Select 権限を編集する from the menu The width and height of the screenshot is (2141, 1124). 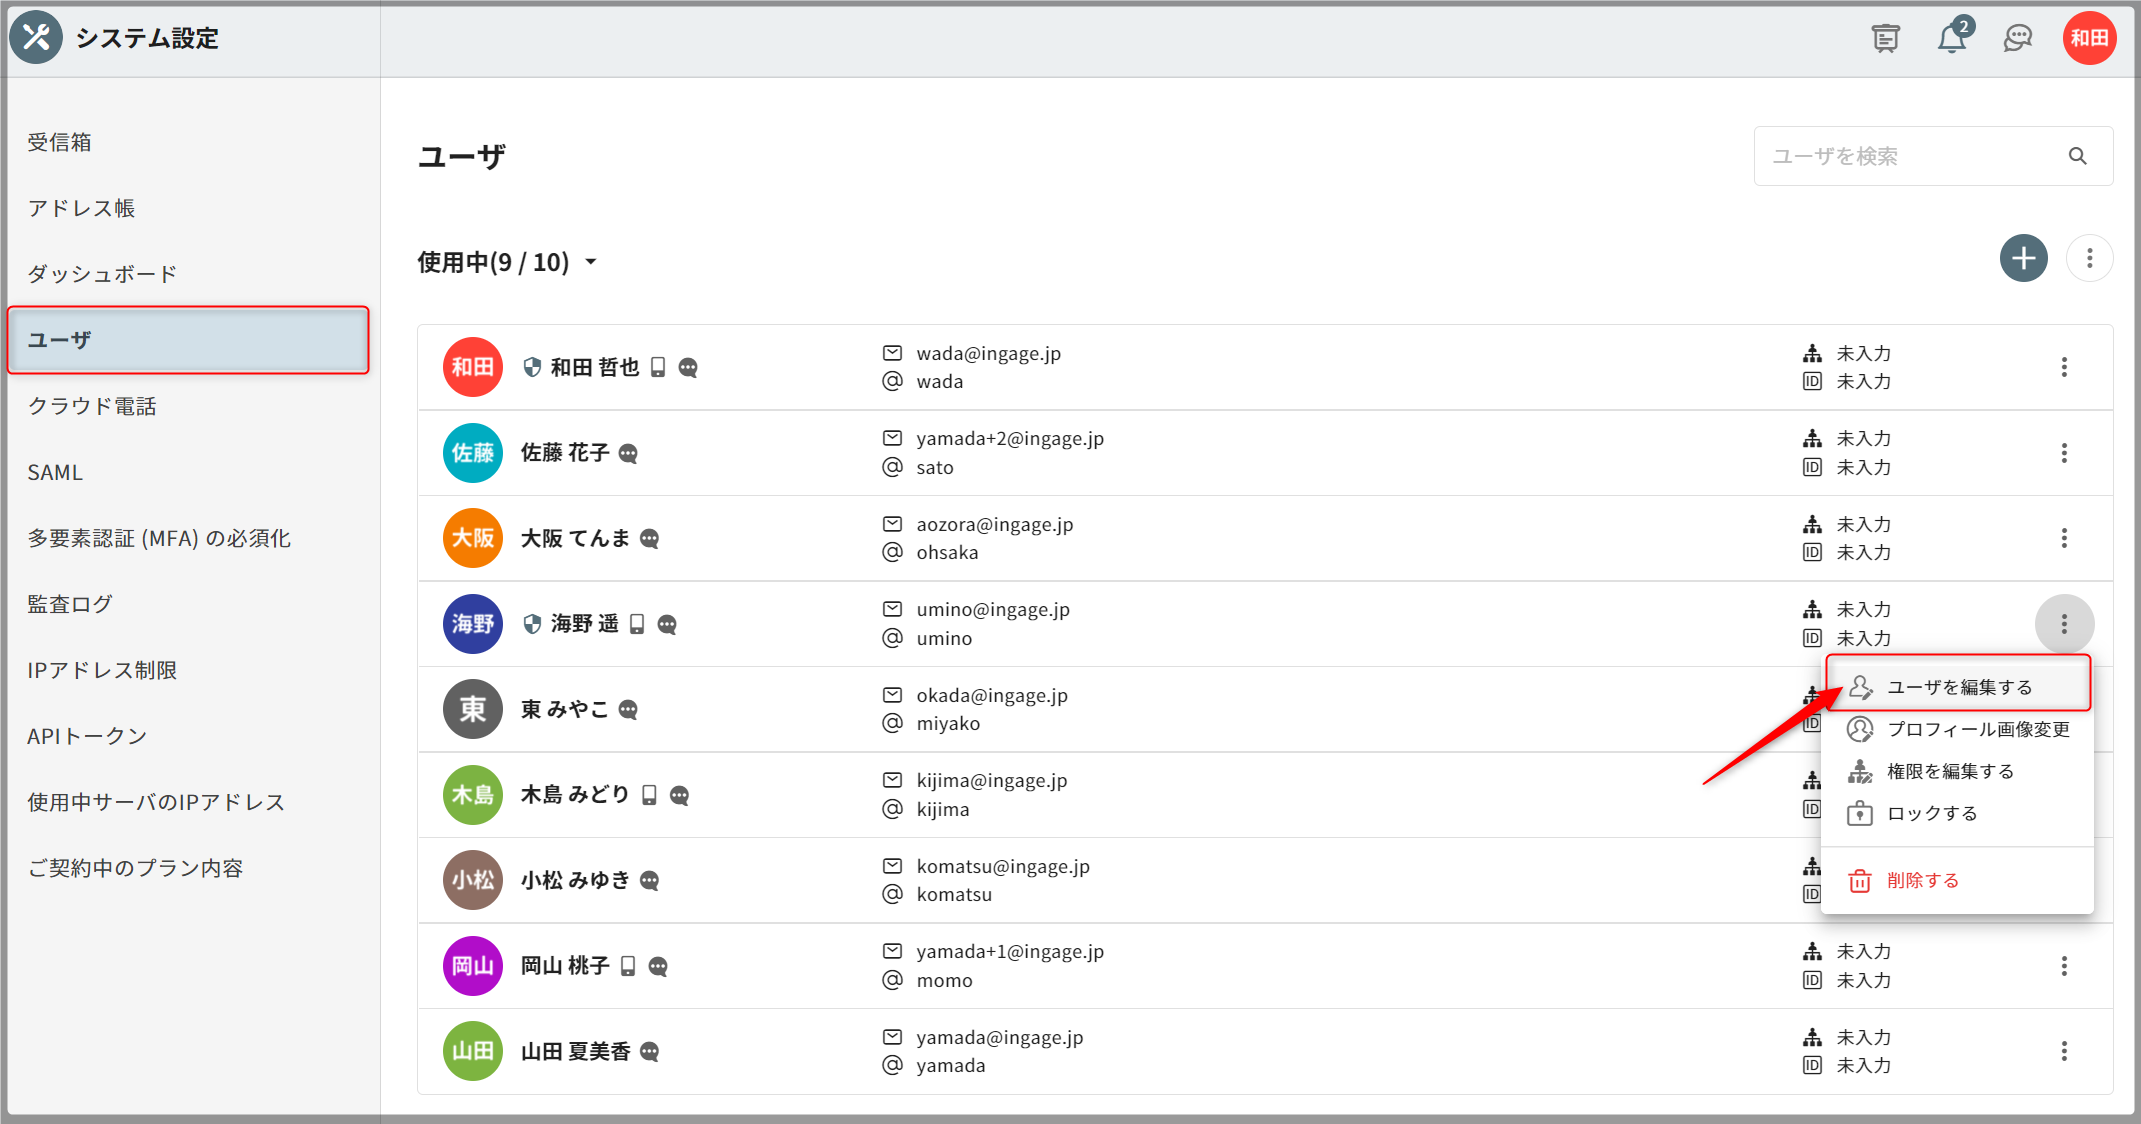(x=1949, y=771)
